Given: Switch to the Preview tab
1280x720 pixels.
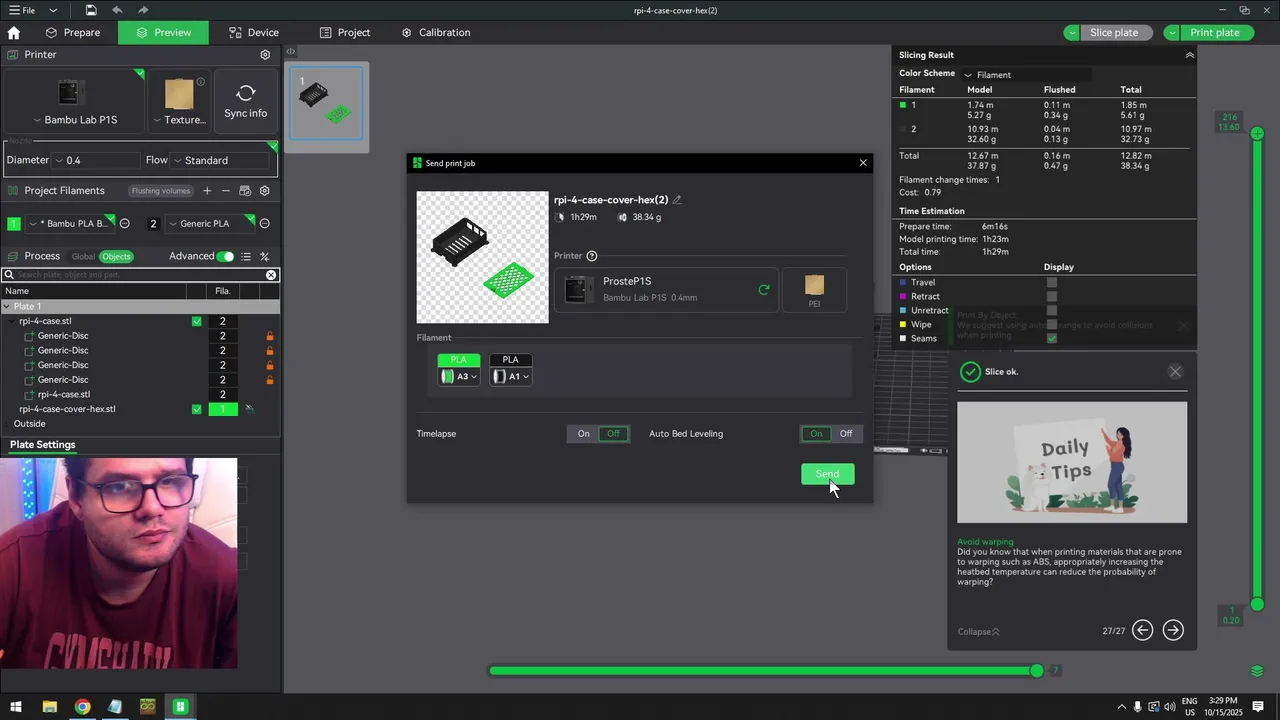Looking at the screenshot, I should point(163,33).
